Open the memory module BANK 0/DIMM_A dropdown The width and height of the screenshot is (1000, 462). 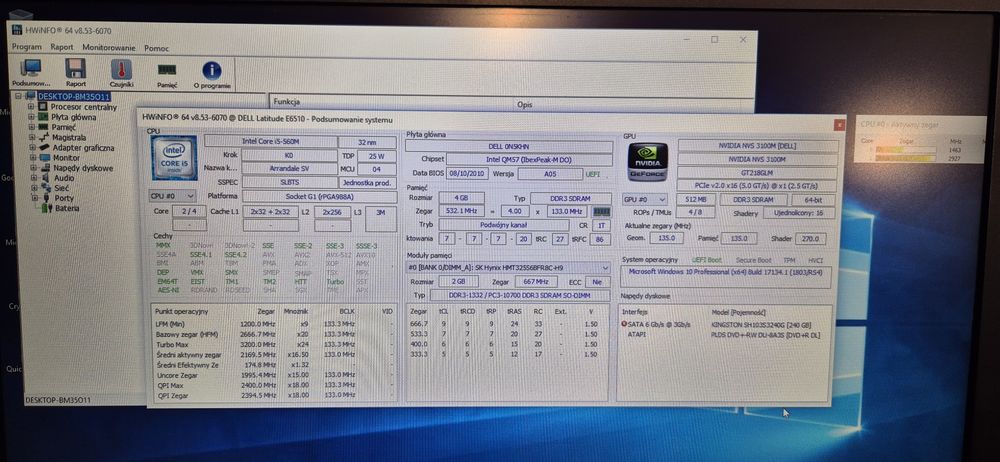pos(508,268)
